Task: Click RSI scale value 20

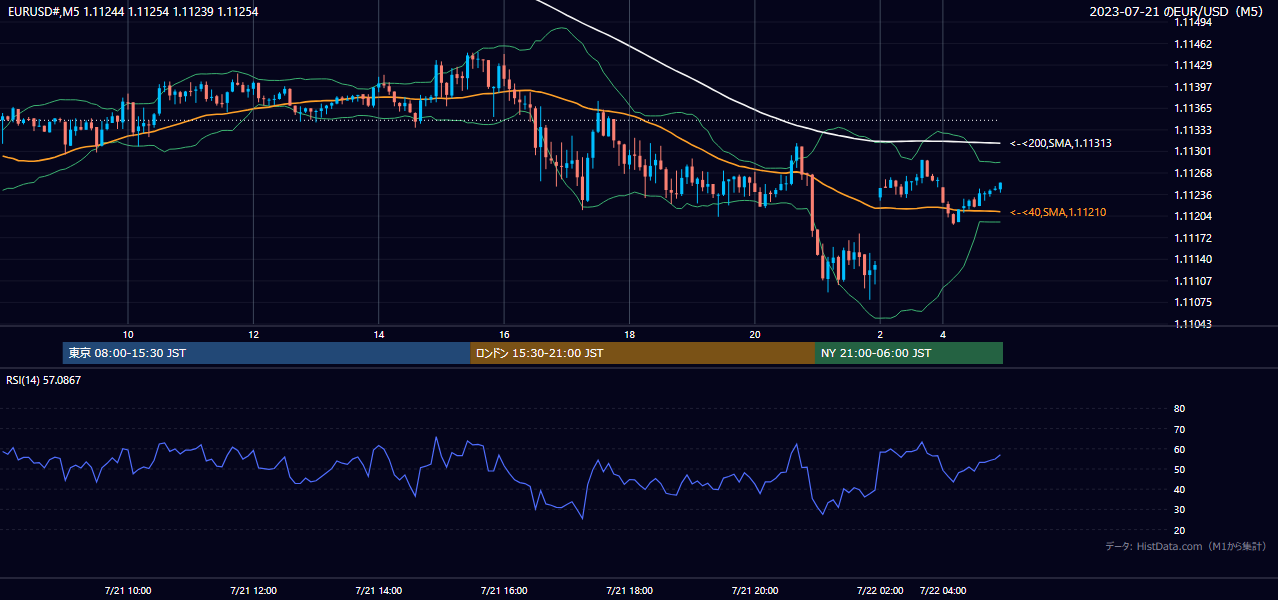Action: (x=1179, y=531)
